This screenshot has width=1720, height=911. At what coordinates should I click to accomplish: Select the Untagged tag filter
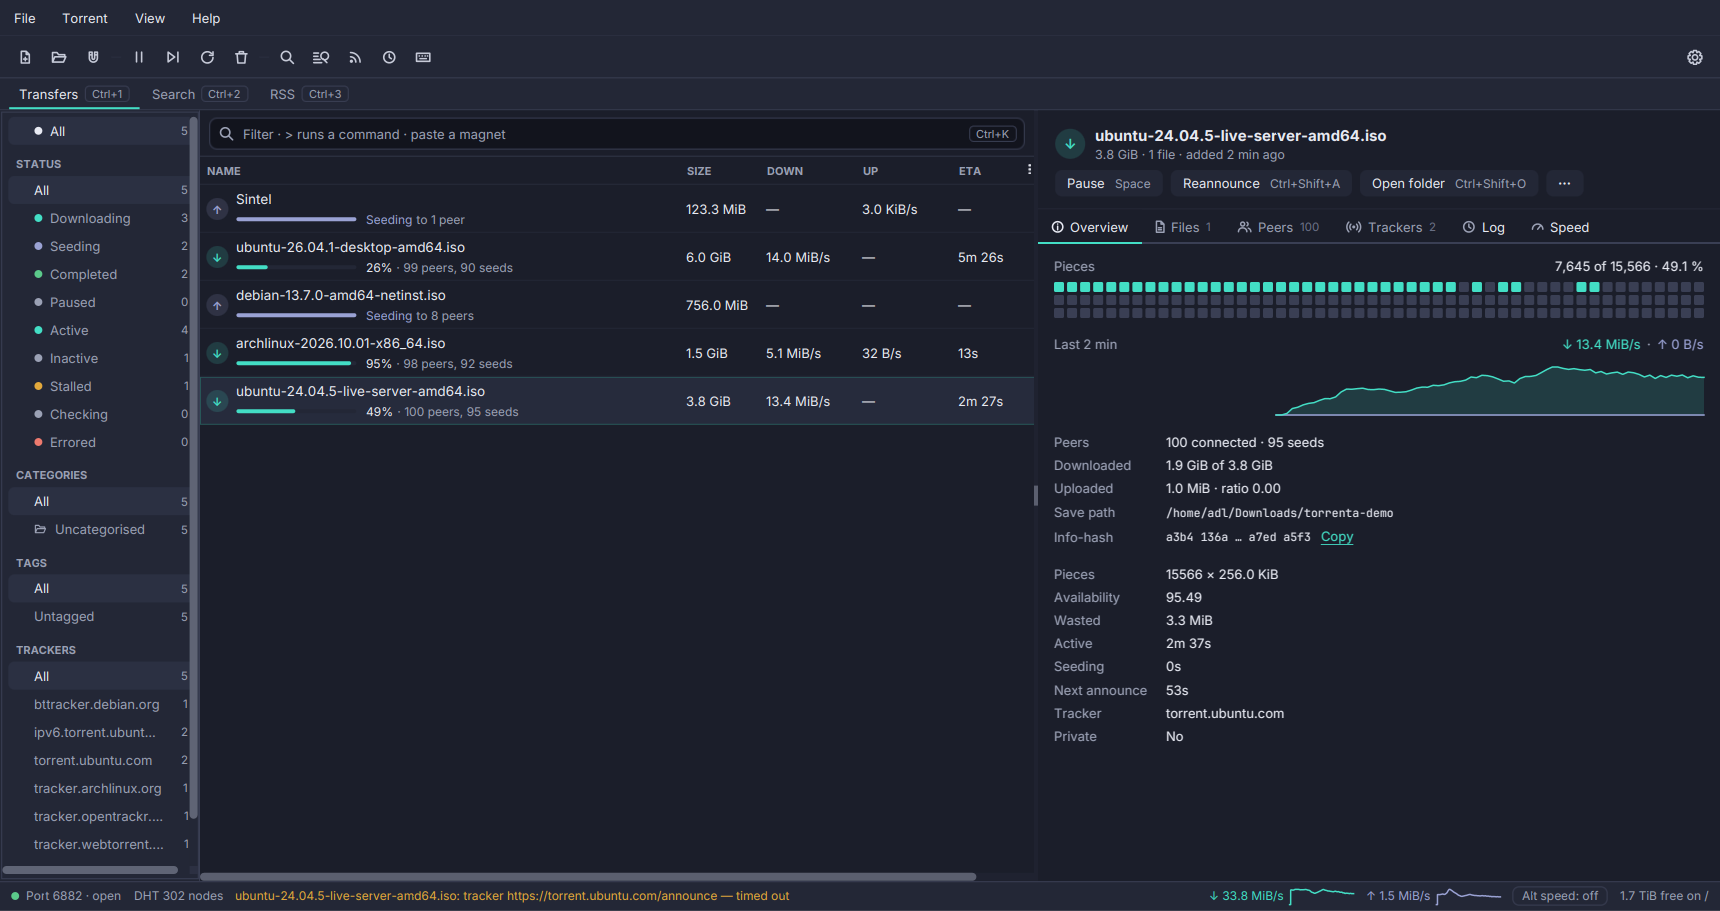point(98,616)
